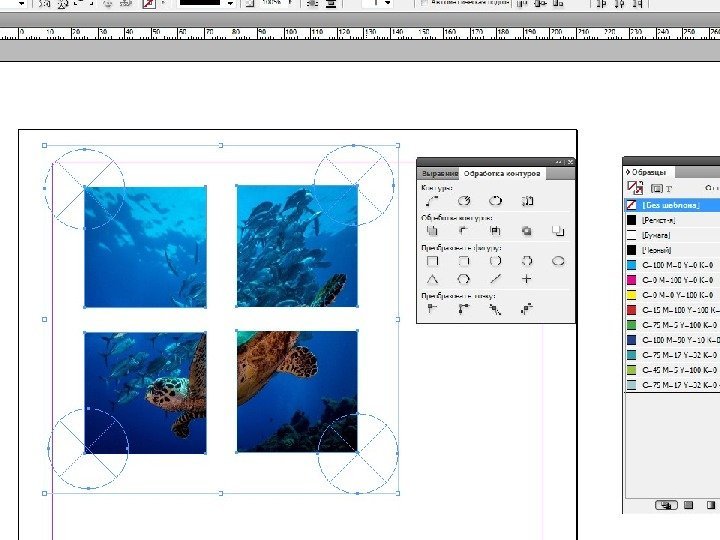Convert shape to triangle

coord(432,279)
